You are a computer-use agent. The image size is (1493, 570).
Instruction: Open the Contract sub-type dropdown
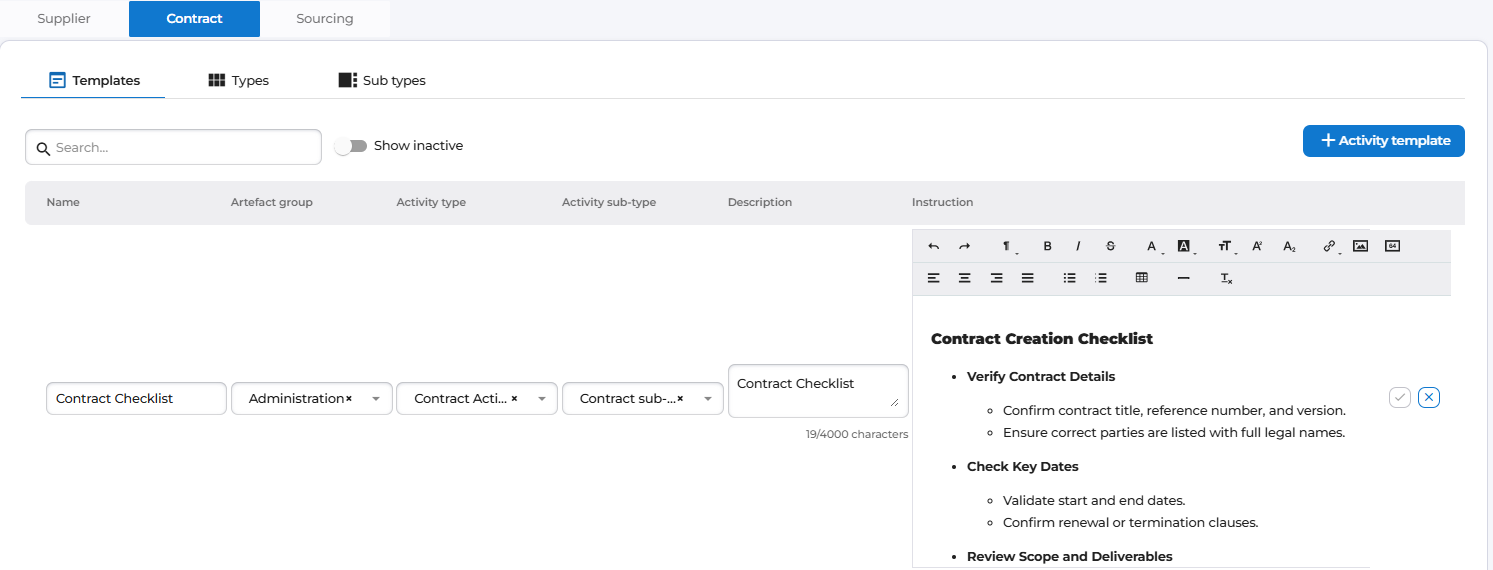coord(708,399)
